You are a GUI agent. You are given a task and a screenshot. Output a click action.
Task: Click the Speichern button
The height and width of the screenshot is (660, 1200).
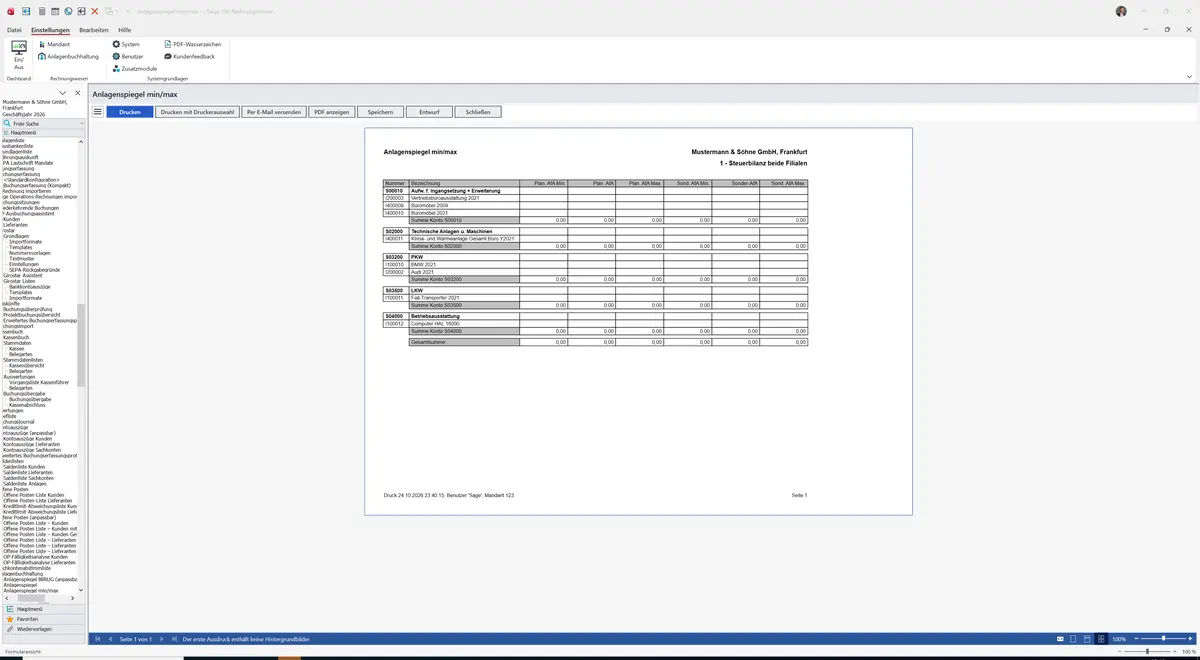380,112
